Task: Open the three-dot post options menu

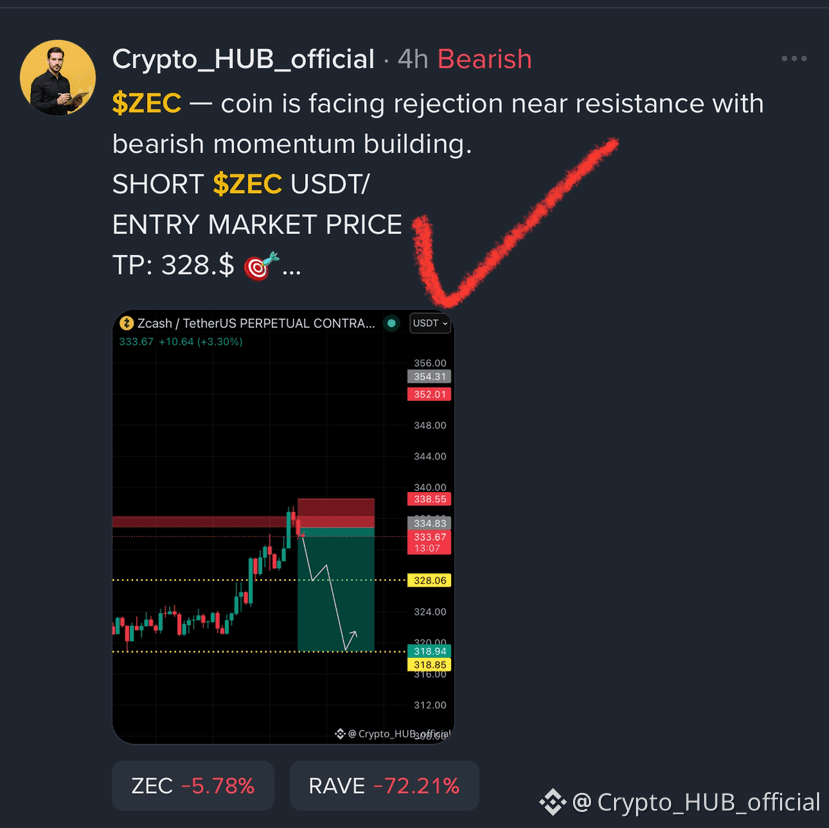Action: pos(794,59)
